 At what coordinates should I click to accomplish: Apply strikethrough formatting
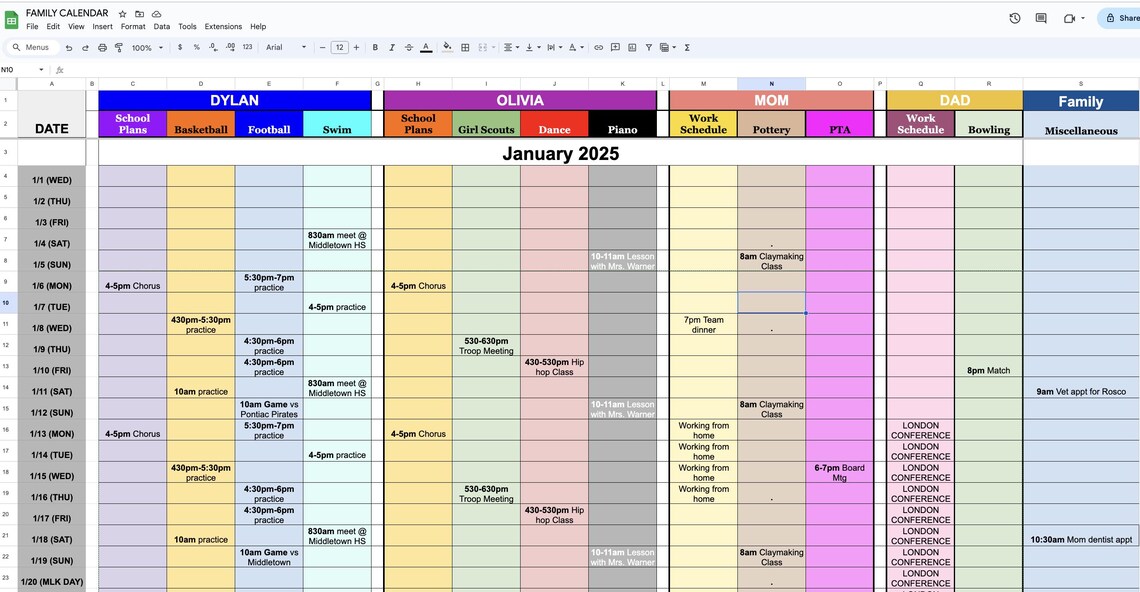point(408,47)
